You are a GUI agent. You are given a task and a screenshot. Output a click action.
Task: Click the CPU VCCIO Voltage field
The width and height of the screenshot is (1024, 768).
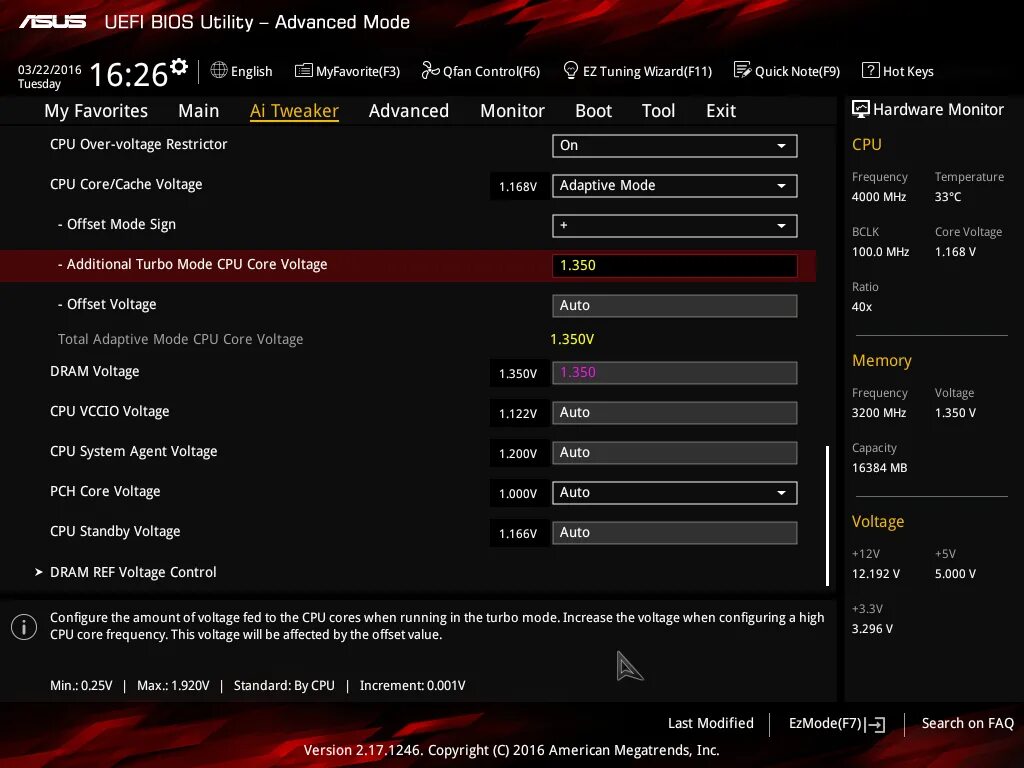coord(675,413)
